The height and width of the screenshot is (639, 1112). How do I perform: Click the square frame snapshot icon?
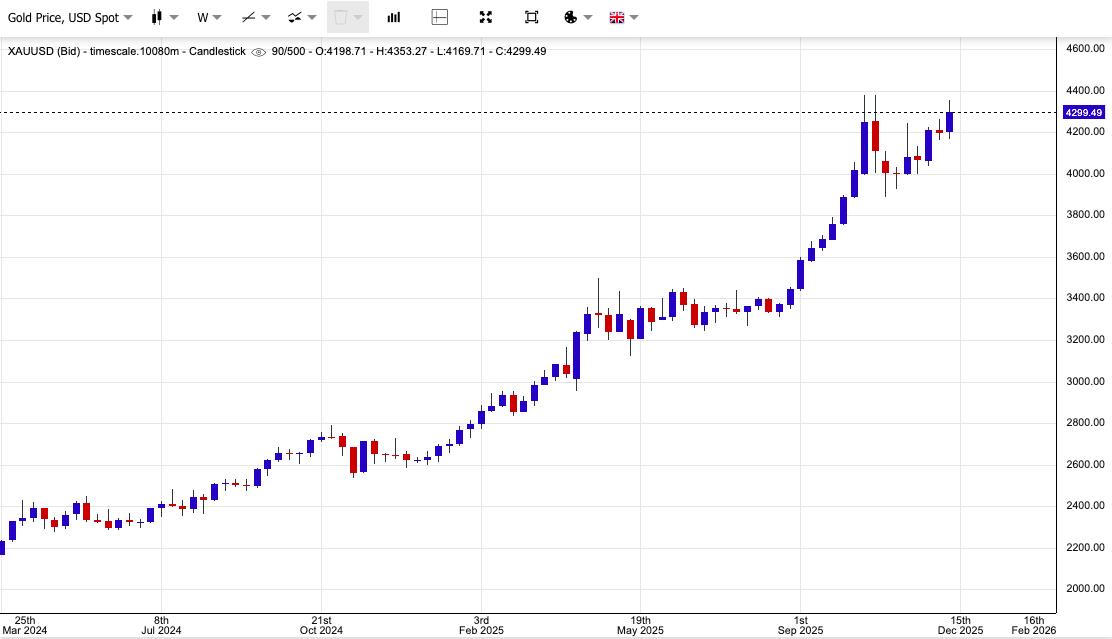(531, 17)
